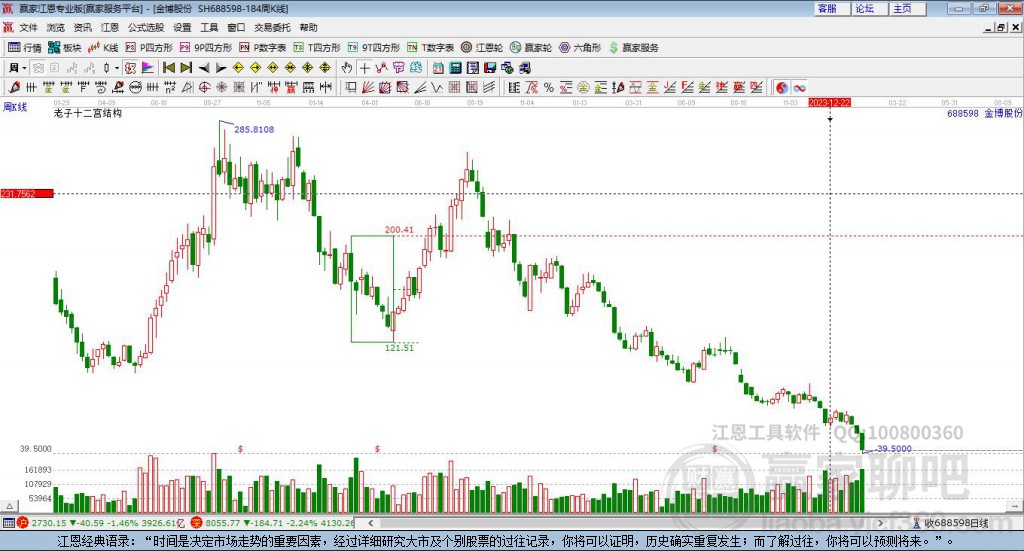Open the 9T四方形 tool
This screenshot has width=1024, height=551.
click(x=374, y=48)
